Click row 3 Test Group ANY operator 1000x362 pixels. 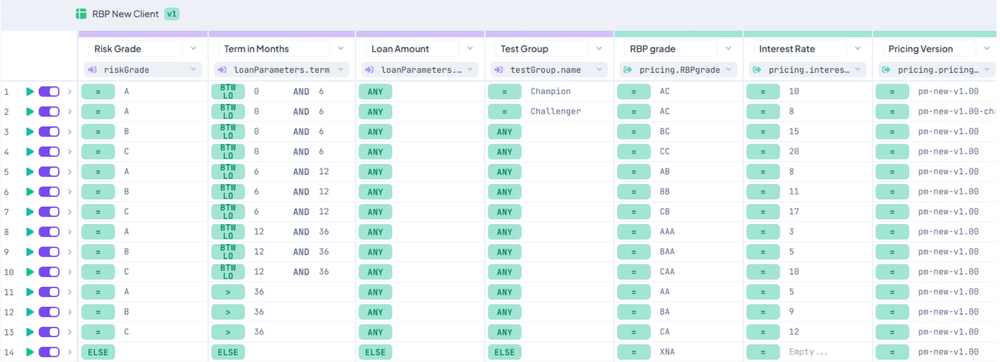coord(504,132)
